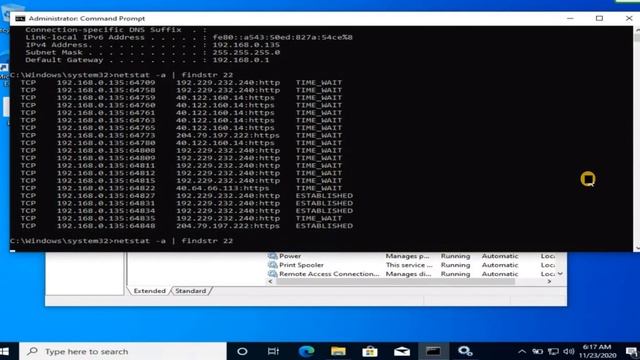Open Task View from the taskbar
Screen dimensions: 640x360
[273, 351]
